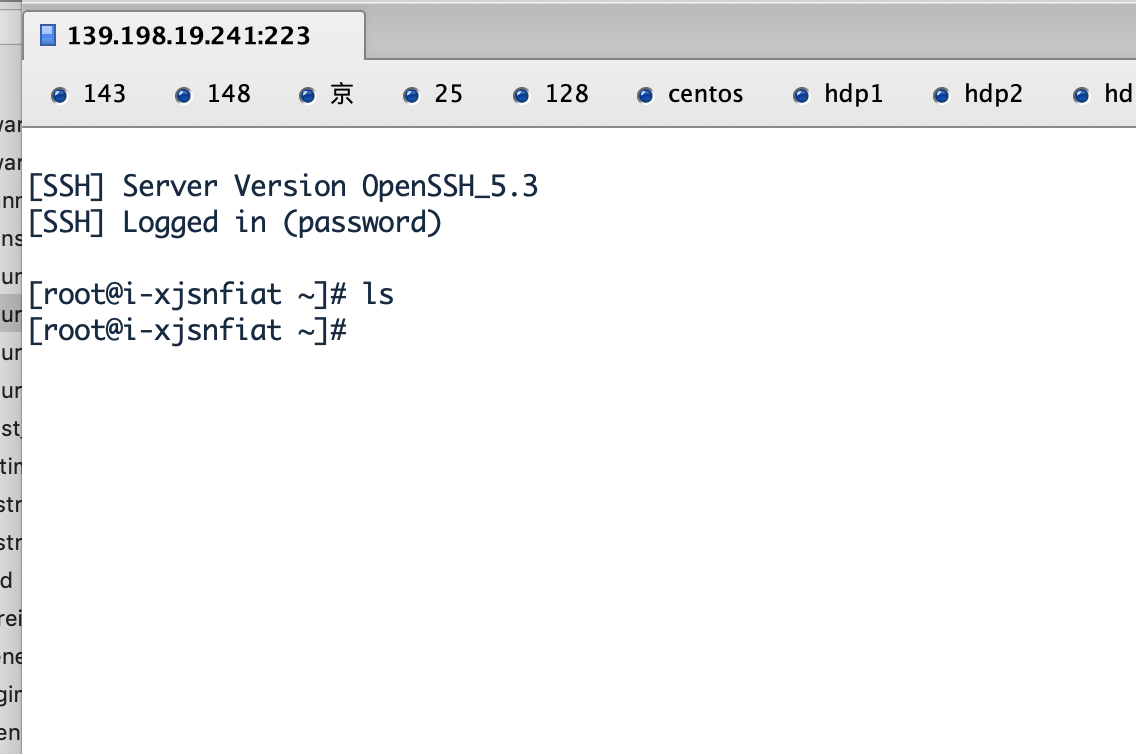Click the blue dot icon beside 148
Screen dimensions: 1136x754
(183, 95)
